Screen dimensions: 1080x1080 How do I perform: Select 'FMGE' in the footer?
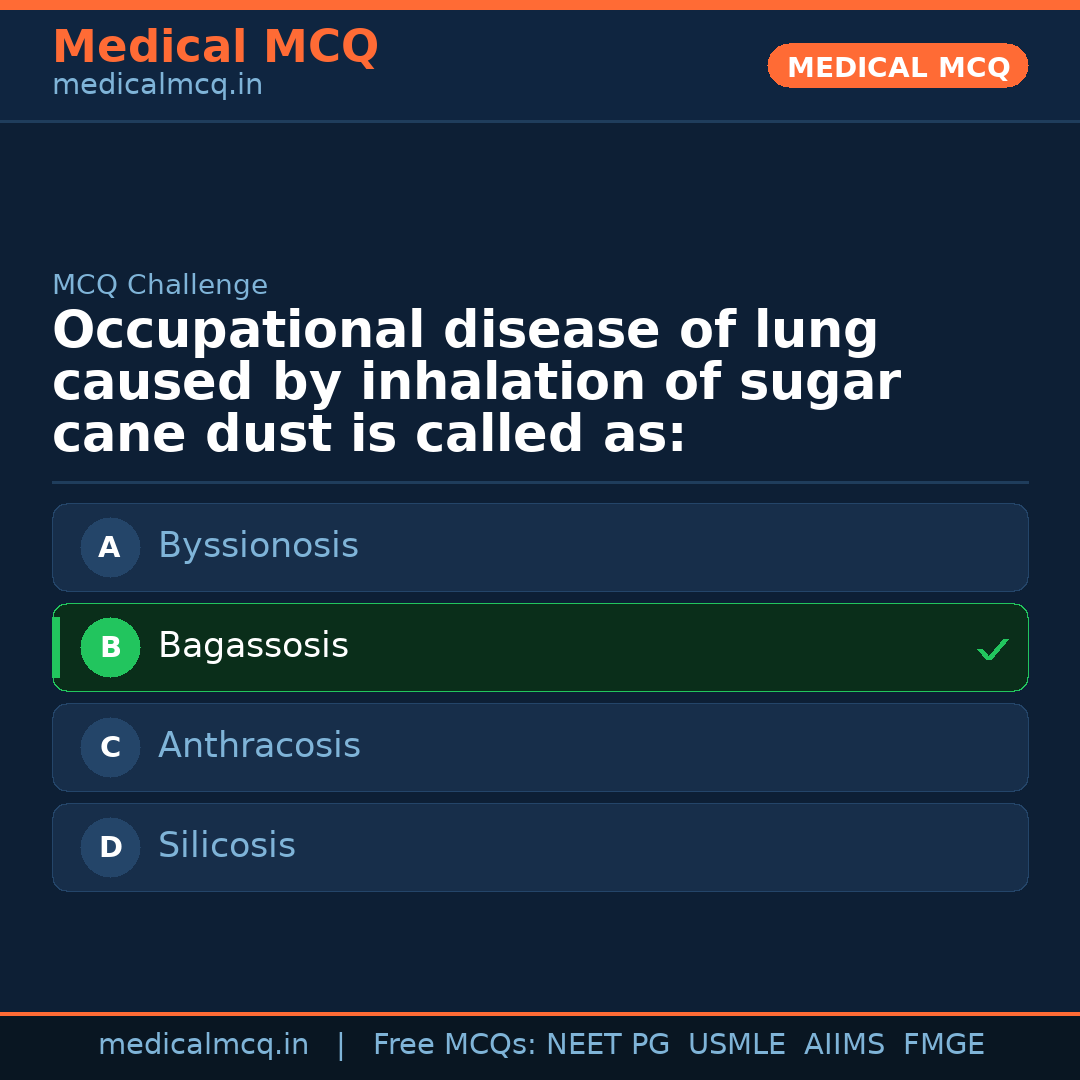coord(944,1045)
